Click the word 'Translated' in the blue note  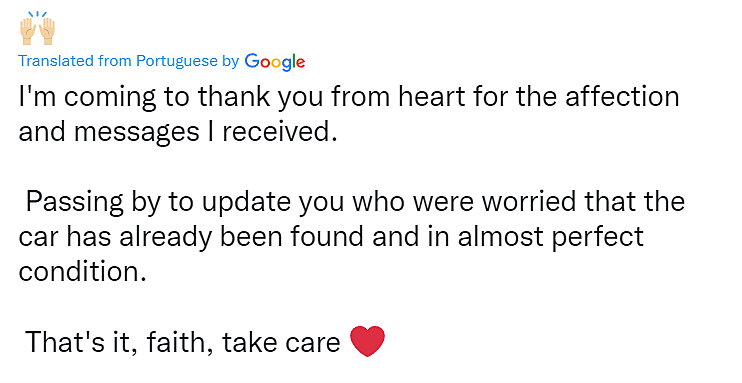56,61
